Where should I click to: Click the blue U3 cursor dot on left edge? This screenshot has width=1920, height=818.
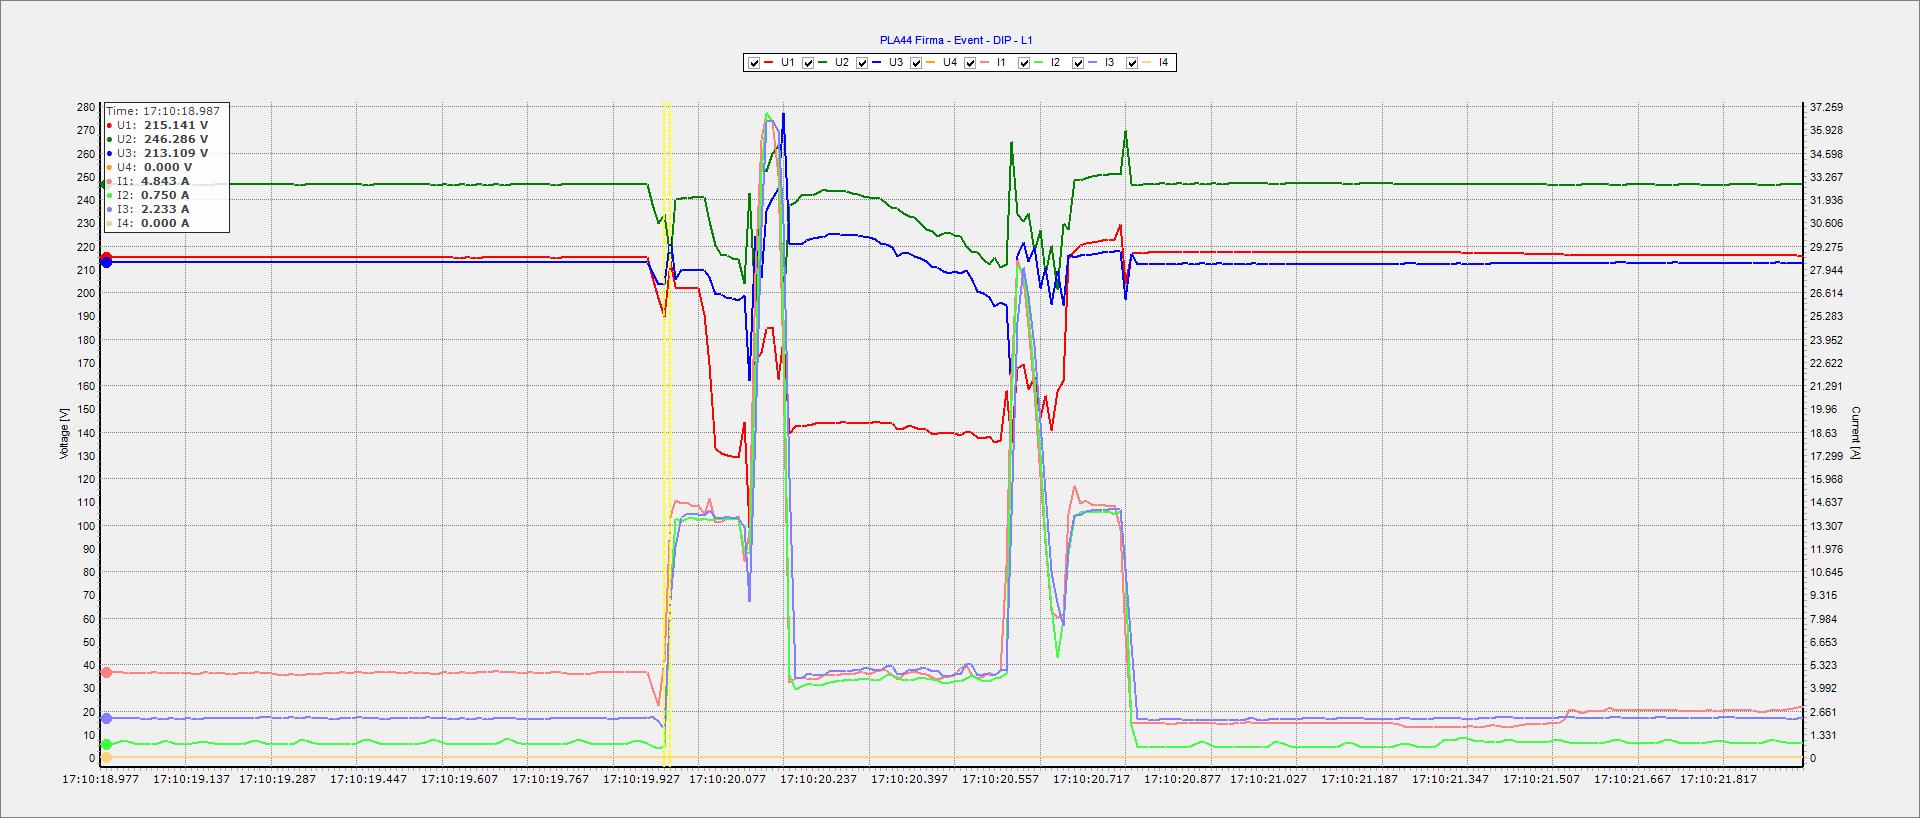coord(106,263)
